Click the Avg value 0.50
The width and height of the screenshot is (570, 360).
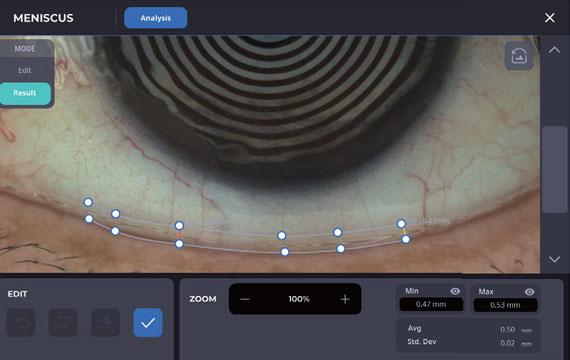pyautogui.click(x=507, y=329)
